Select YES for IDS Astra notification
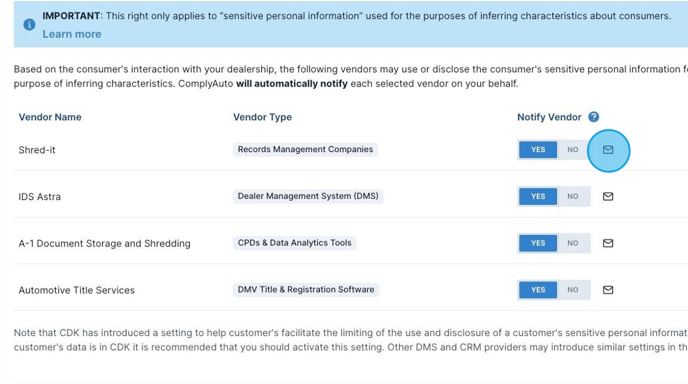Image resolution: width=688 pixels, height=384 pixels. (x=538, y=197)
